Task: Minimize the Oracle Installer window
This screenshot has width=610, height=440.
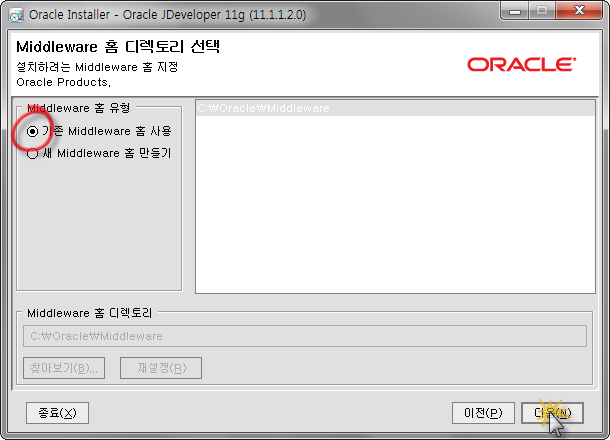Action: (514, 11)
